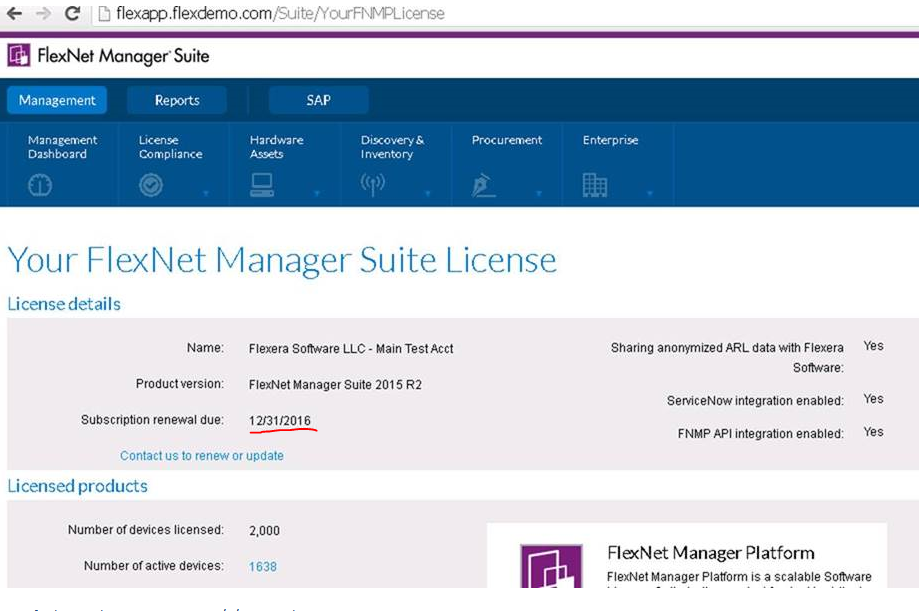
Task: Click Yes next to ServiceNow integration
Action: tap(873, 399)
